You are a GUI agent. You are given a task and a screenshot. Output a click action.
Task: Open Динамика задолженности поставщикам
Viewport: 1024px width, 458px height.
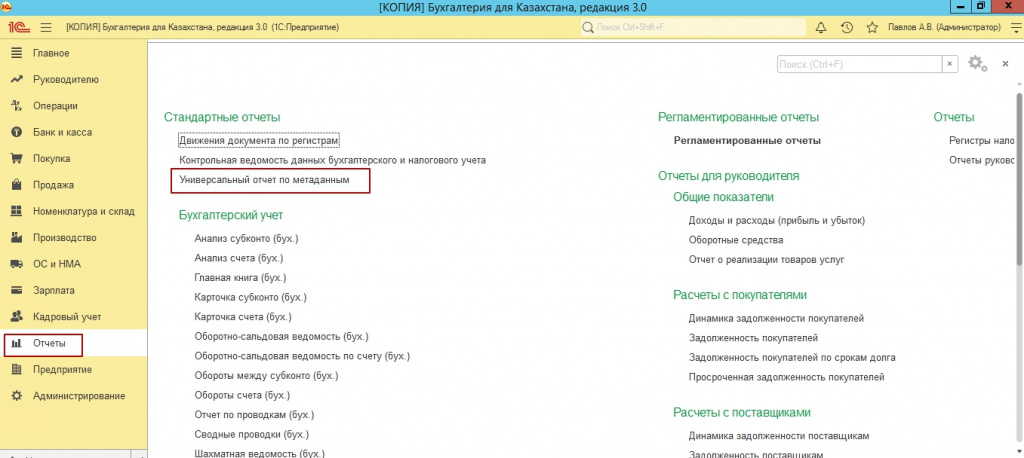778,436
